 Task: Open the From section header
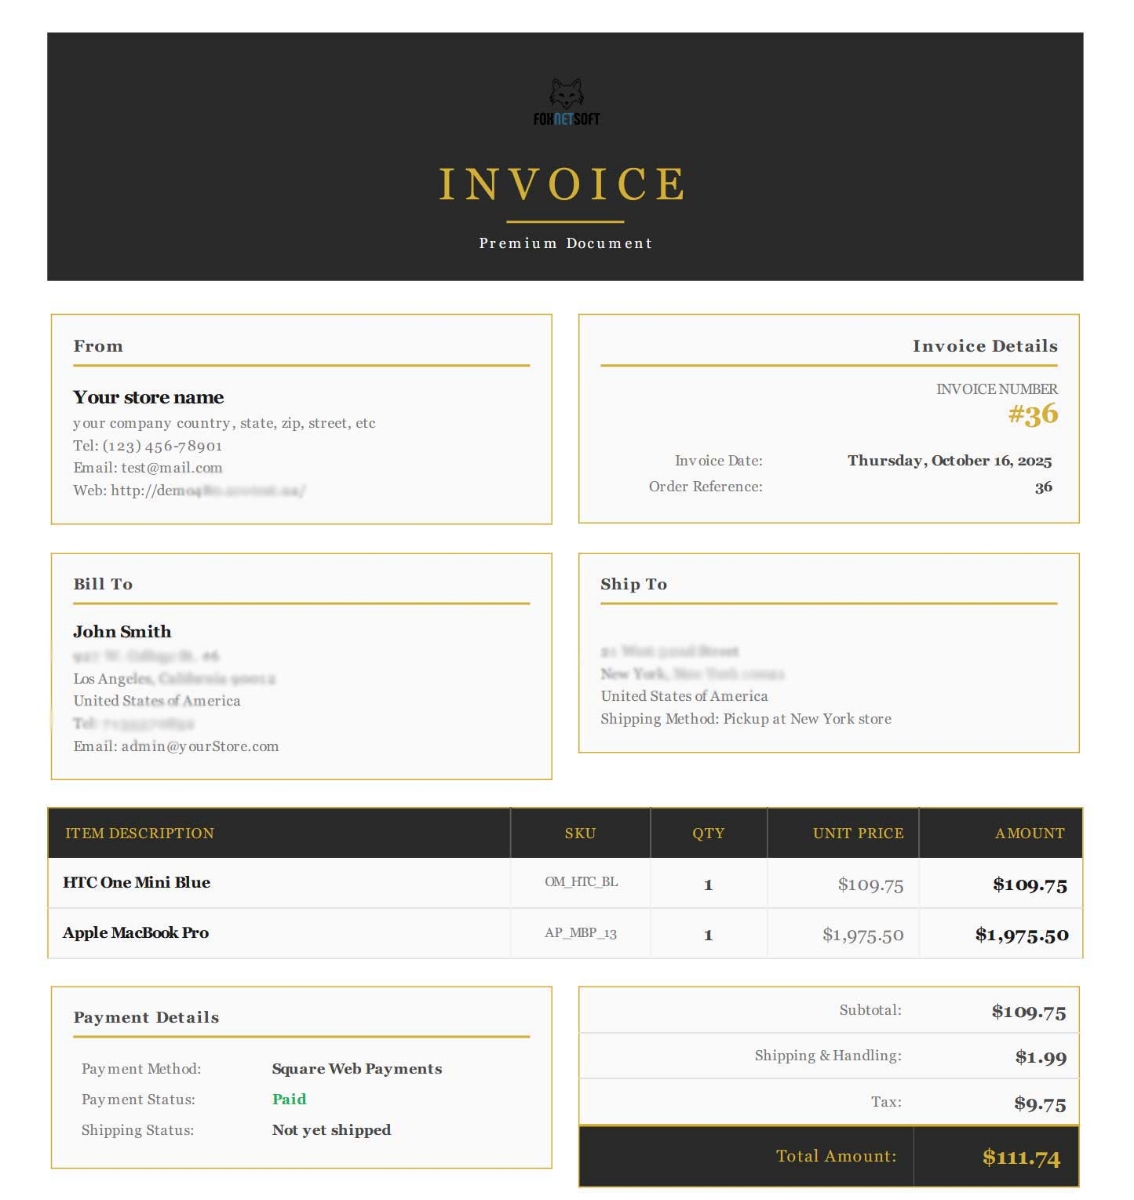pyautogui.click(x=99, y=346)
